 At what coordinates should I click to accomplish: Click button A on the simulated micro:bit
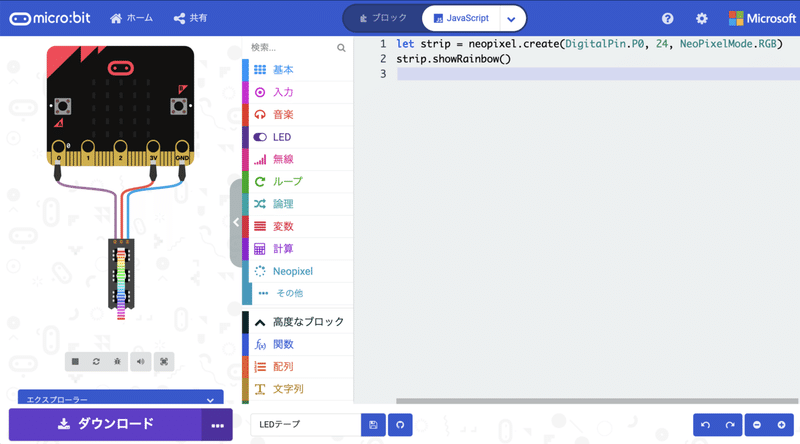point(63,106)
